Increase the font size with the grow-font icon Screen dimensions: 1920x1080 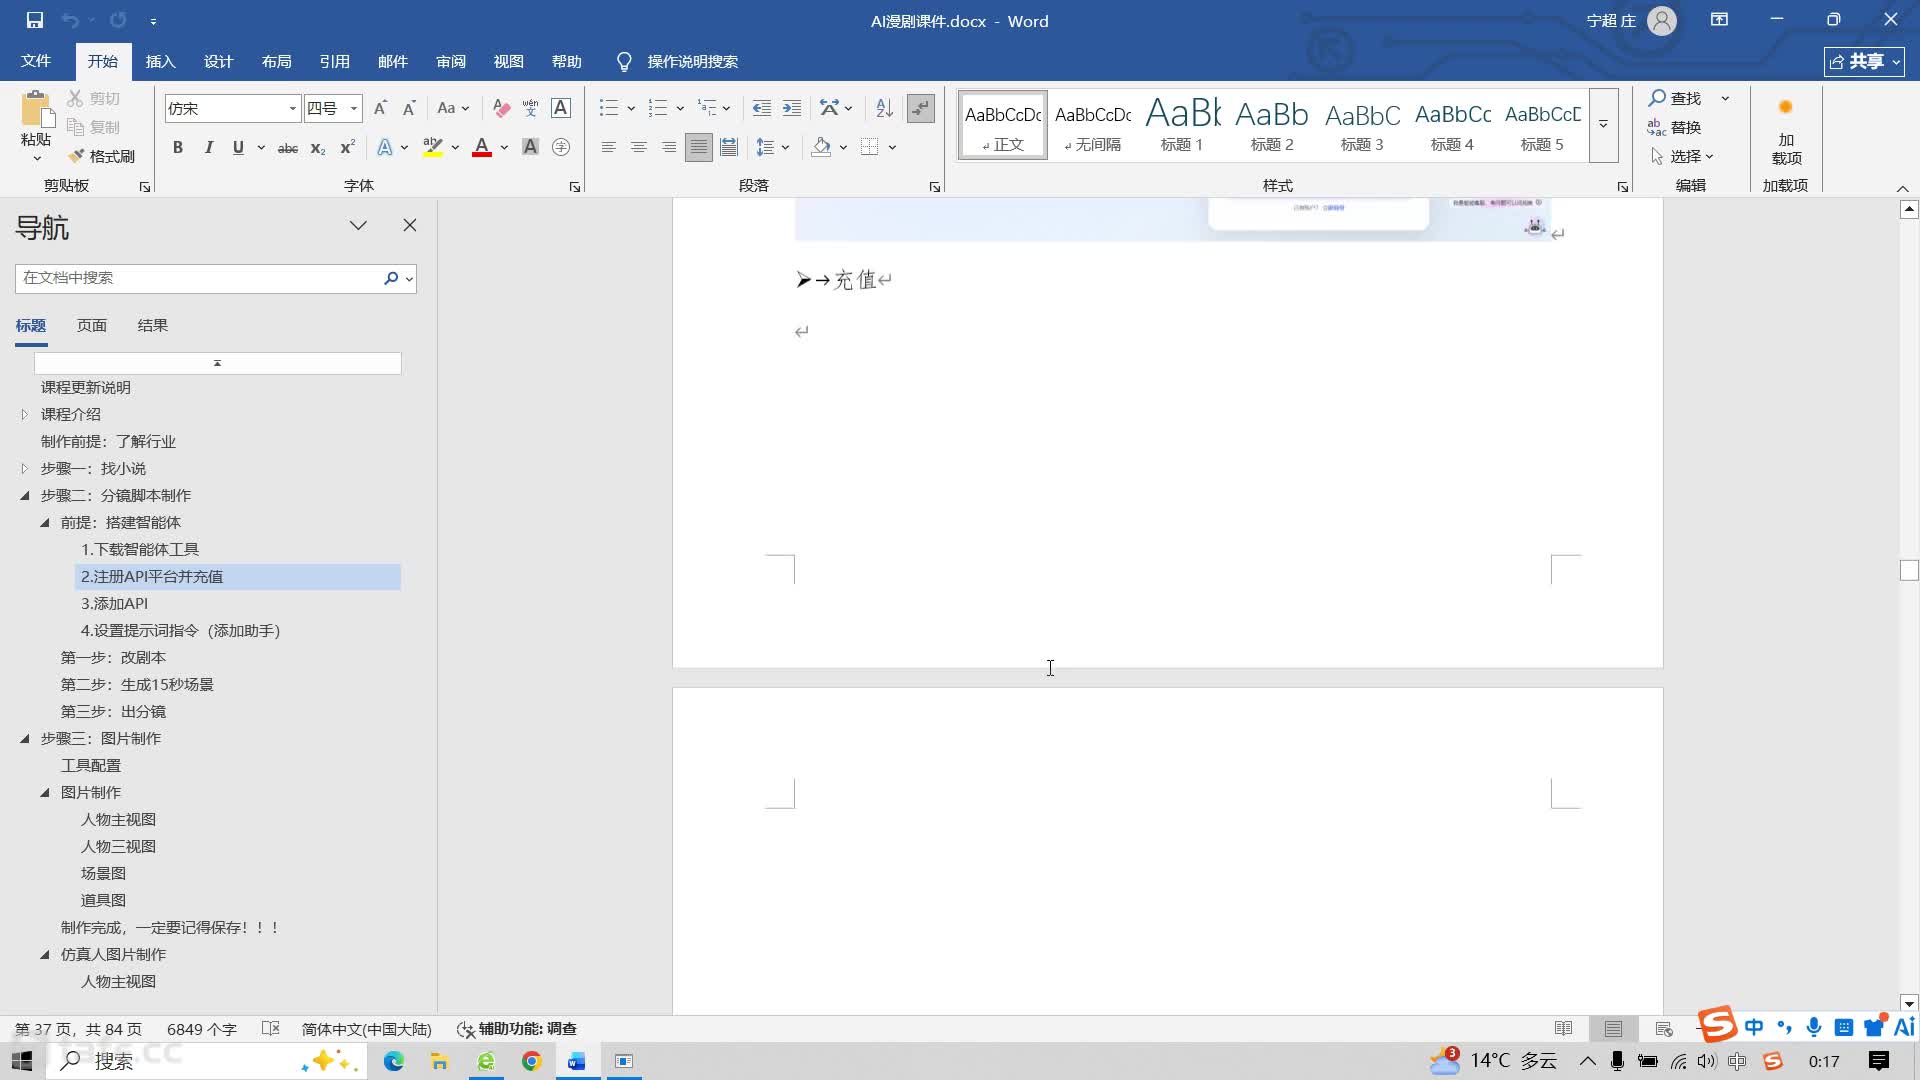(380, 108)
